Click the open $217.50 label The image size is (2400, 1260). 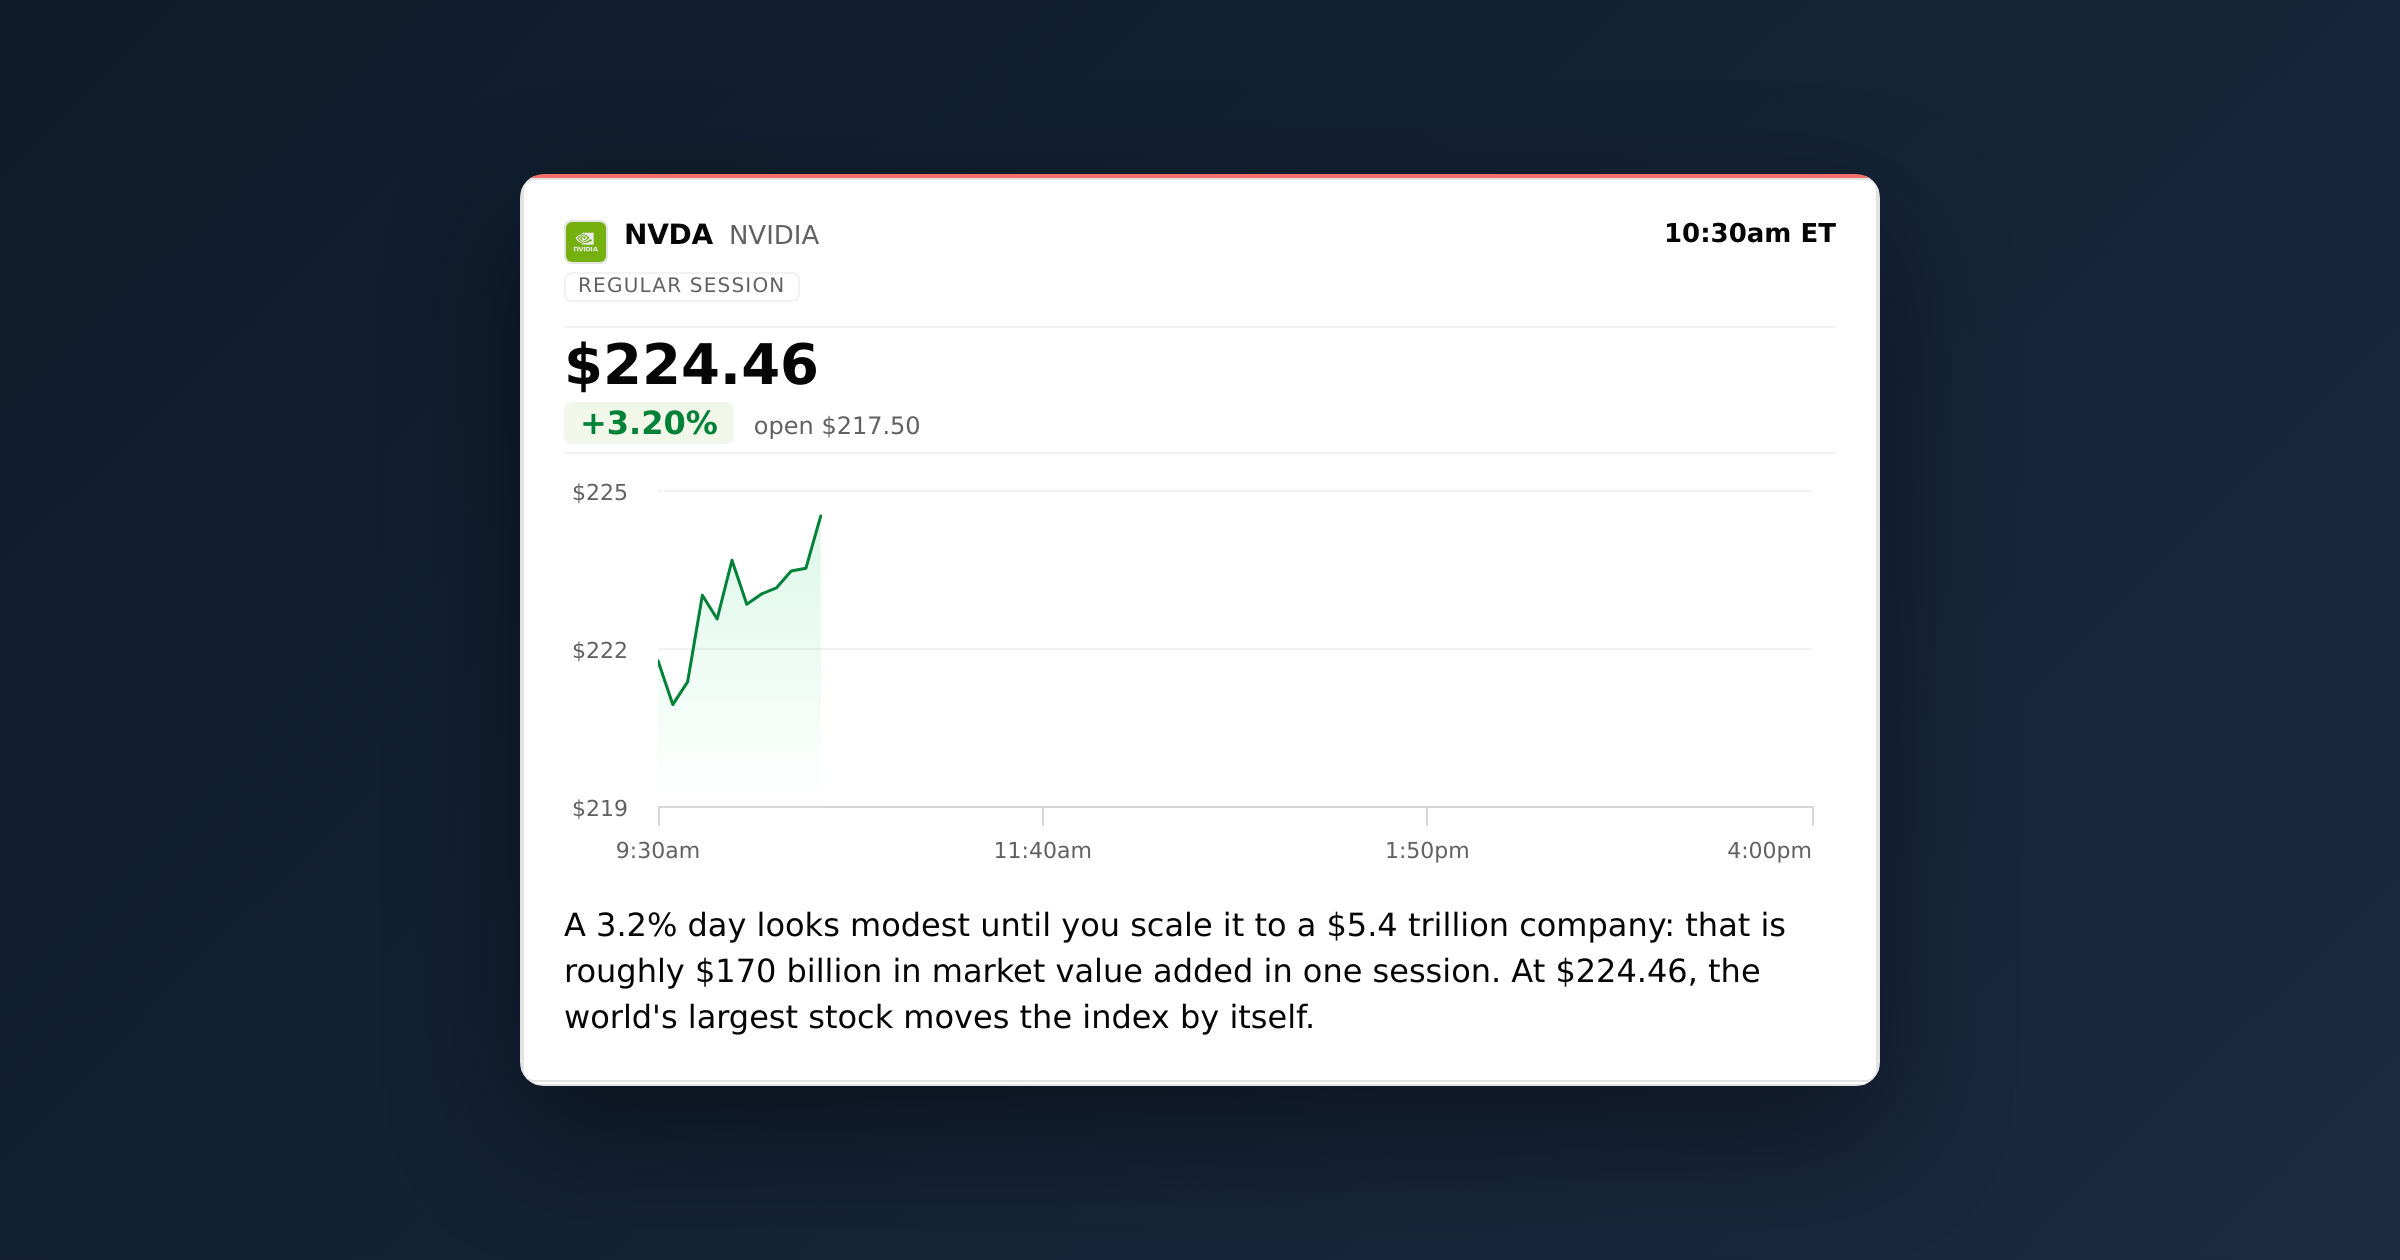pyautogui.click(x=836, y=426)
